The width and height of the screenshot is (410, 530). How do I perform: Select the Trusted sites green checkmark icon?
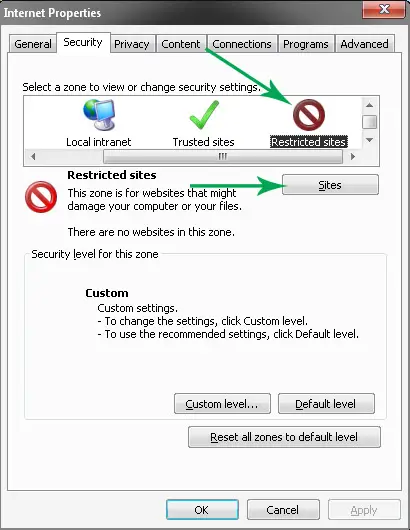[204, 115]
